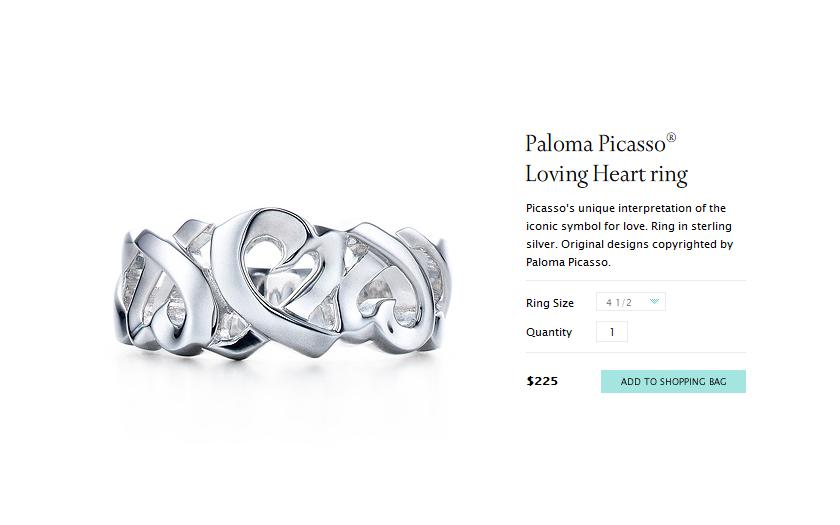Click the Loving Heart ring heading
This screenshot has height=525, width=840.
[x=606, y=175]
